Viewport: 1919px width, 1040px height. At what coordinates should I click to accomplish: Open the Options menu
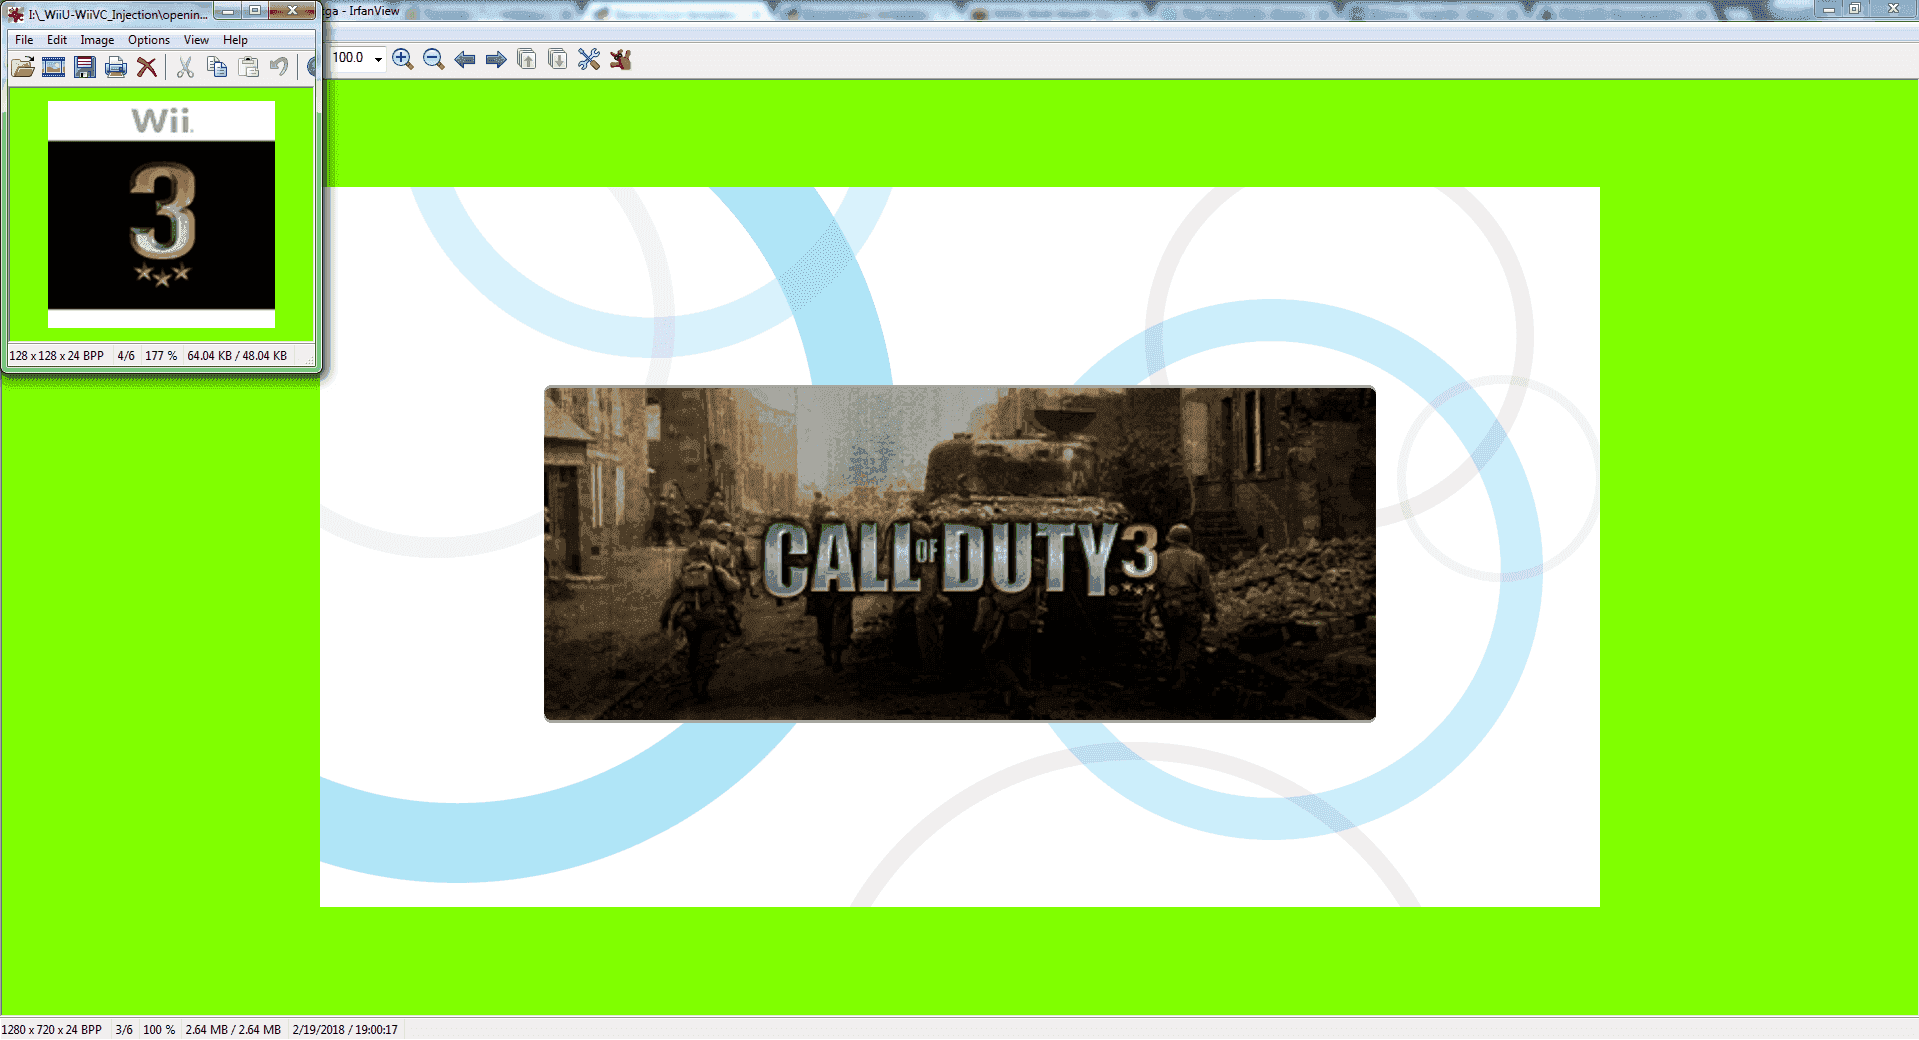[x=149, y=40]
